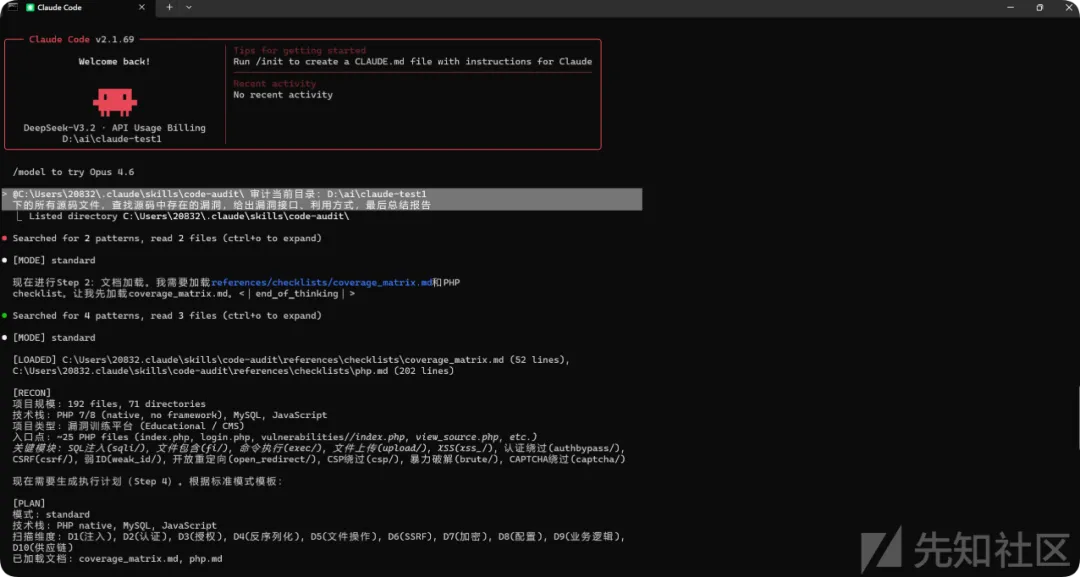Open the new tab profile dropdown
Screen dimensions: 1080x577
click(x=189, y=8)
